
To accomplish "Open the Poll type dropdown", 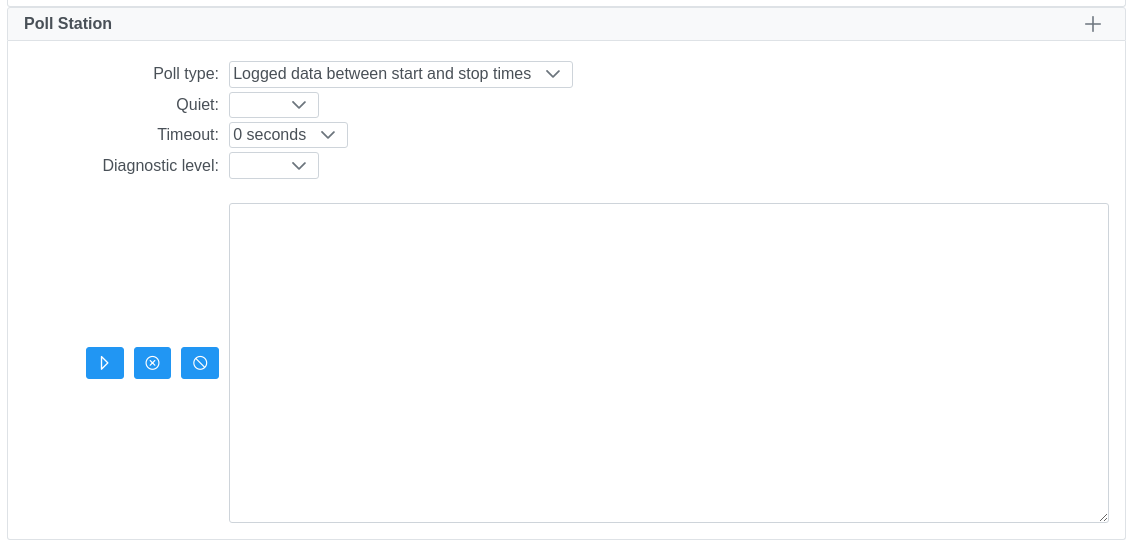I will [x=400, y=74].
